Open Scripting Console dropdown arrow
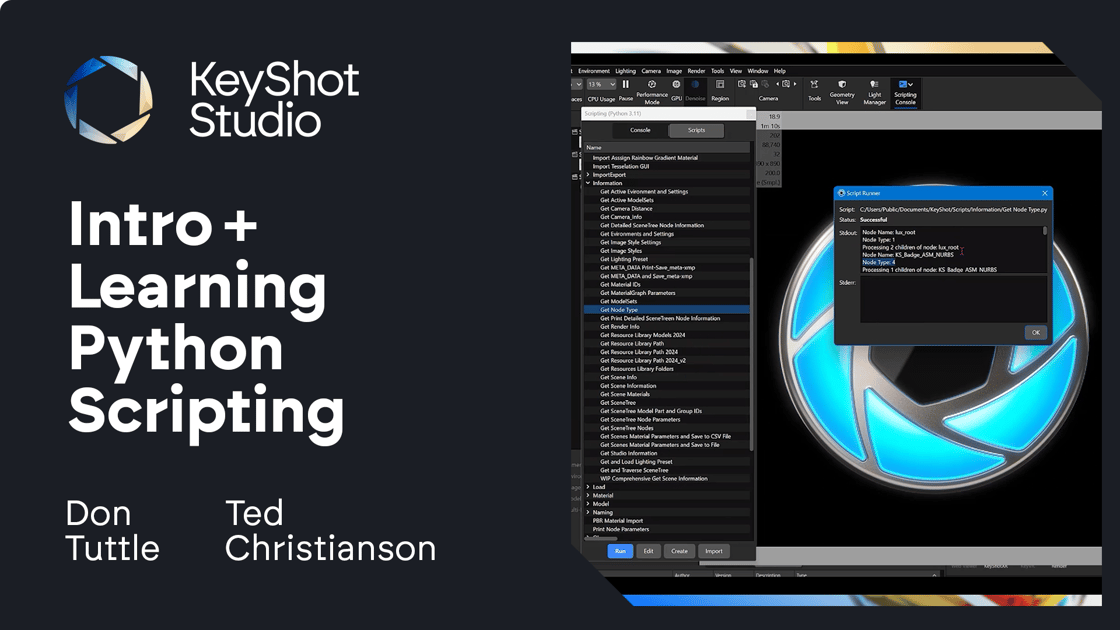The image size is (1120, 630). pyautogui.click(x=911, y=84)
